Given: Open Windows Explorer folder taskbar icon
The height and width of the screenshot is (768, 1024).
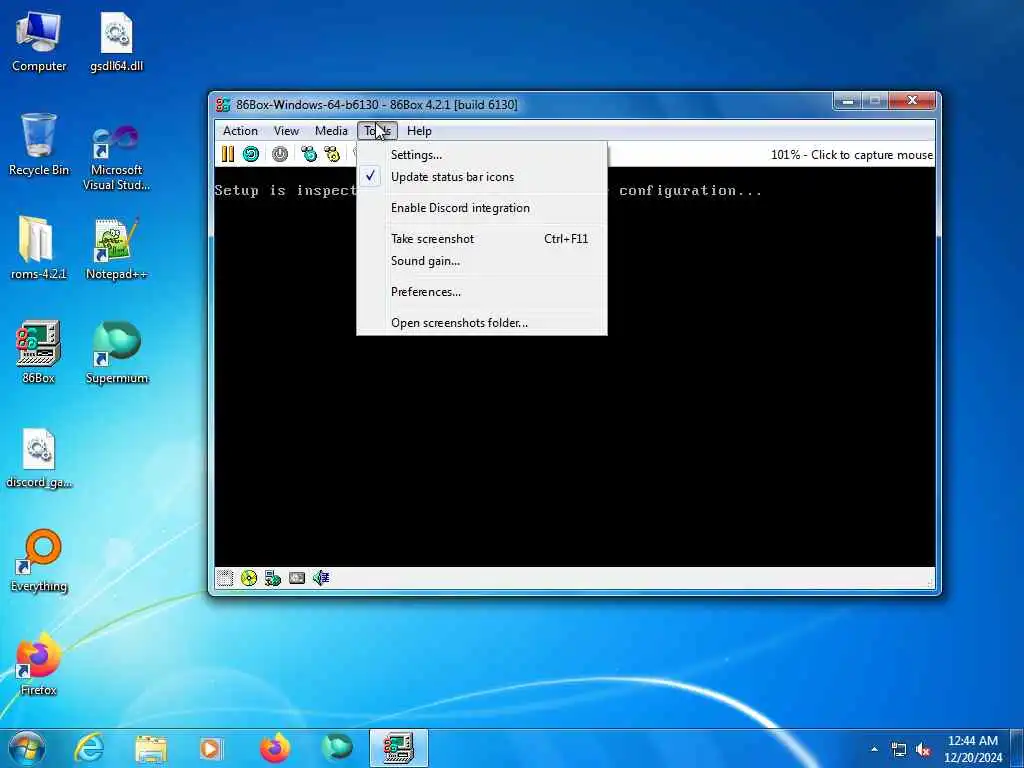Looking at the screenshot, I should pos(151,748).
